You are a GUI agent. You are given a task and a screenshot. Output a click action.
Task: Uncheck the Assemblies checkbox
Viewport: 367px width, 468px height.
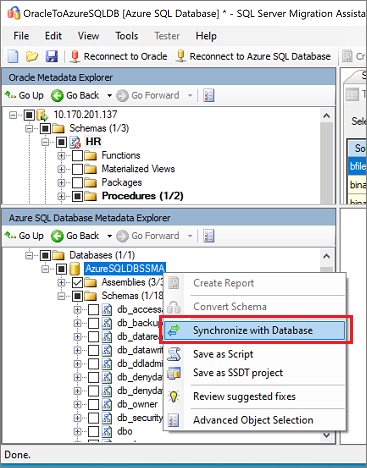pyautogui.click(x=77, y=283)
